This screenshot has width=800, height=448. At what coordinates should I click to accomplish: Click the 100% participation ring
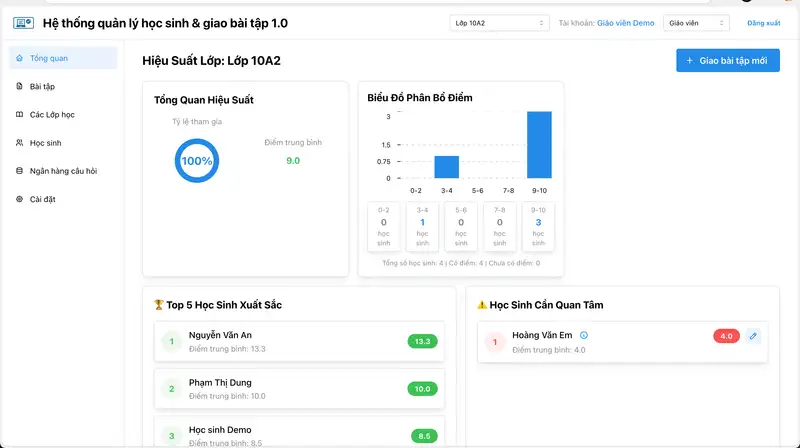coord(197,161)
